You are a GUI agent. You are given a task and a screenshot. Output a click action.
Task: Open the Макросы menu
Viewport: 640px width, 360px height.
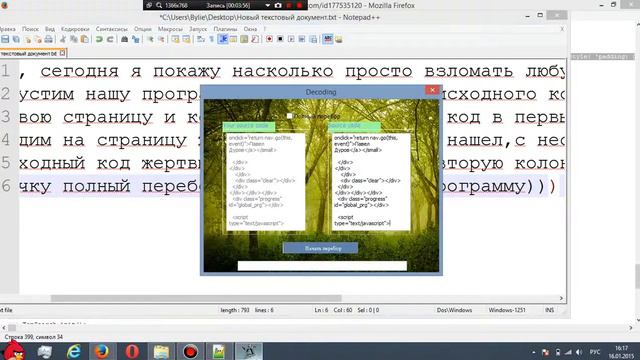[x=170, y=29]
